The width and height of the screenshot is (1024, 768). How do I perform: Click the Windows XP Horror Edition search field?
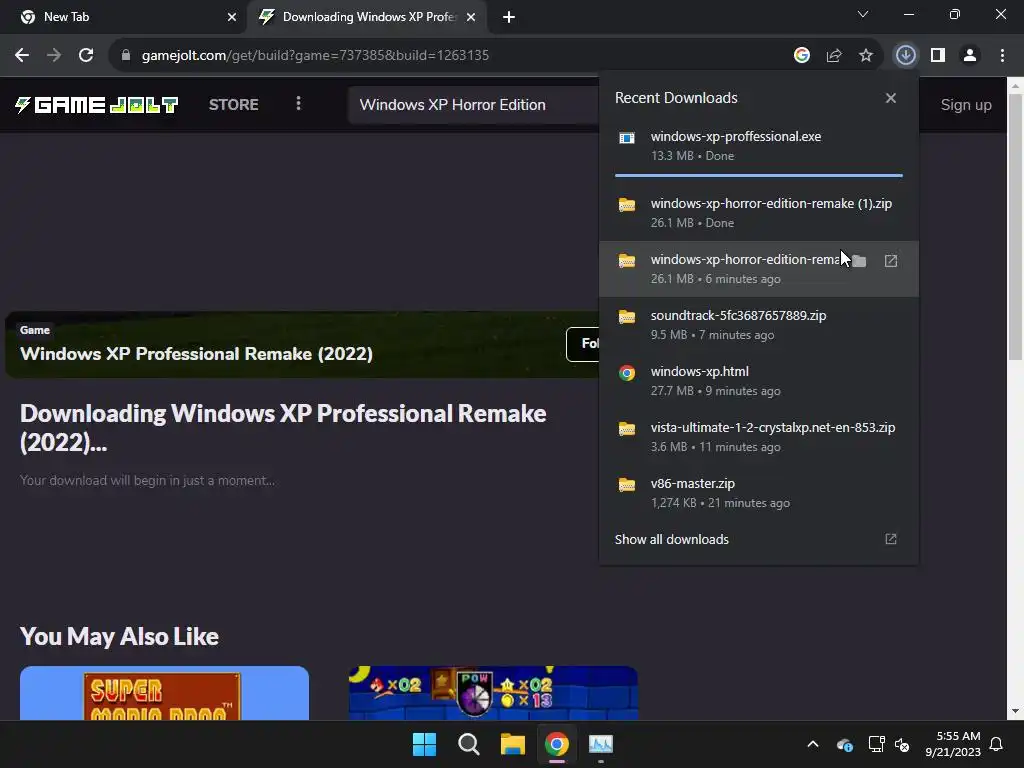pyautogui.click(x=473, y=104)
